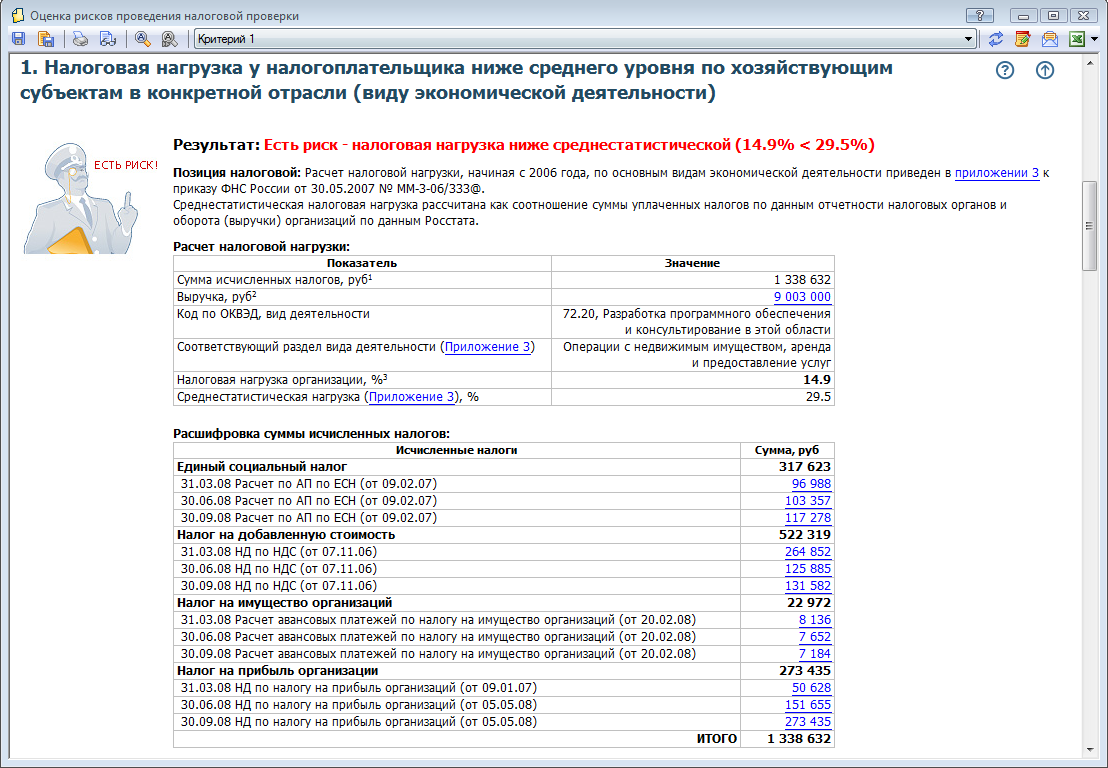Export the report to Excel
This screenshot has width=1108, height=768.
(1077, 39)
